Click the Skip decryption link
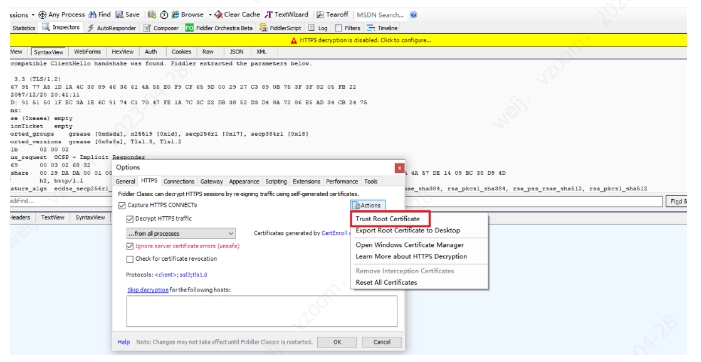 (148, 290)
